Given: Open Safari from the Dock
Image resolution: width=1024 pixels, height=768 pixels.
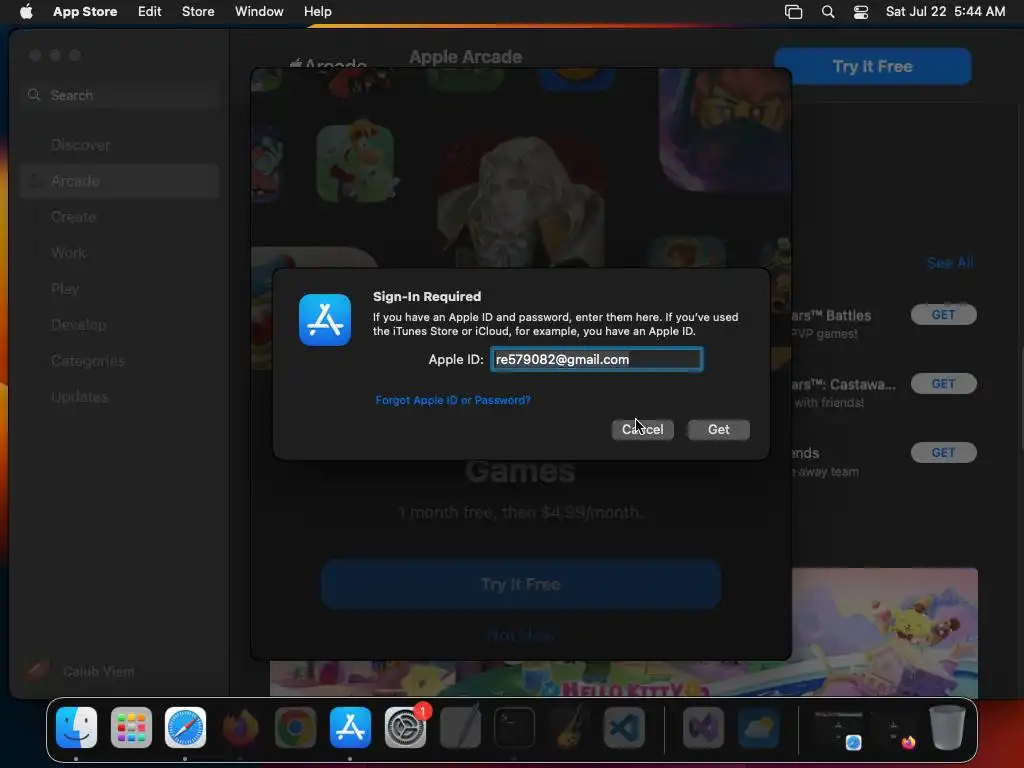Looking at the screenshot, I should coord(185,727).
